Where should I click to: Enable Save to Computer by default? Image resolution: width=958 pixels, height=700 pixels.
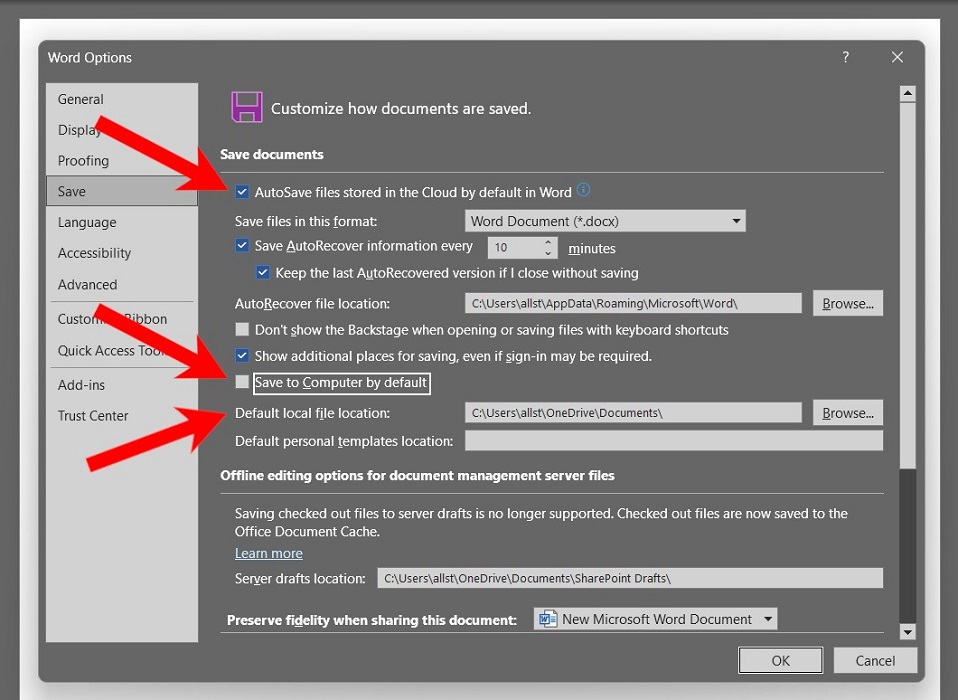[241, 382]
